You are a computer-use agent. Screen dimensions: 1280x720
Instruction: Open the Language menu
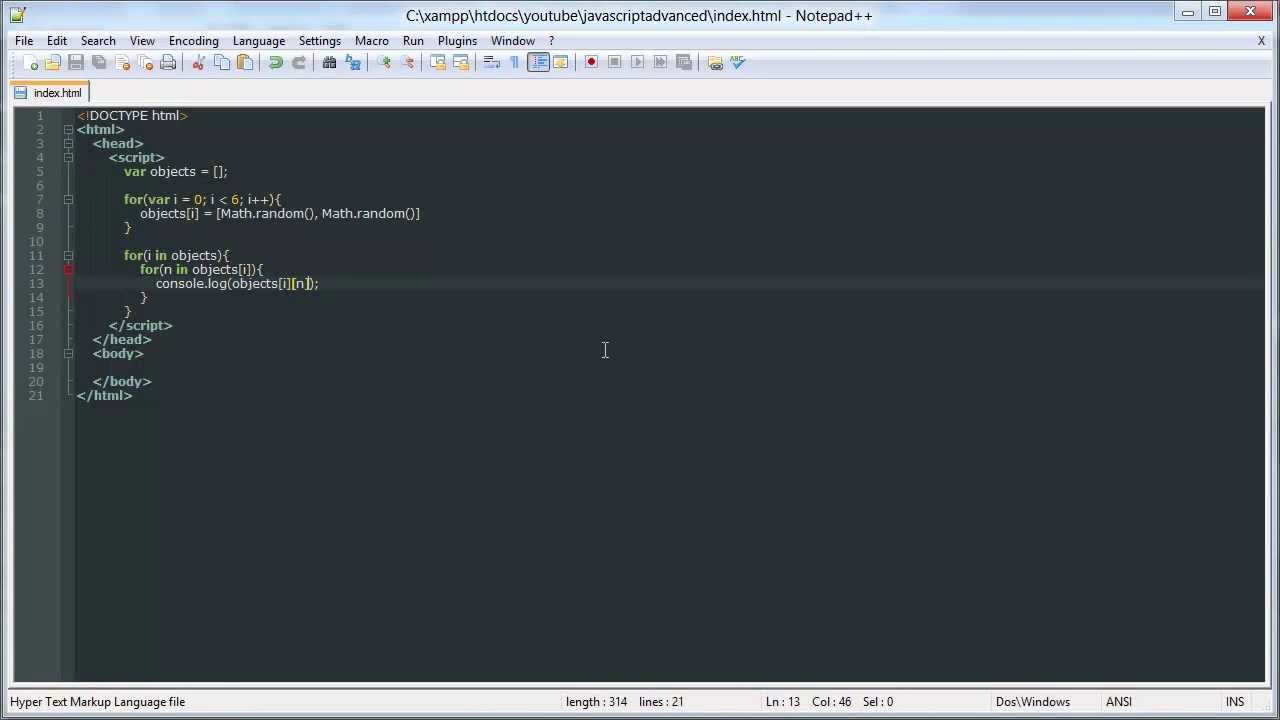[x=259, y=41]
